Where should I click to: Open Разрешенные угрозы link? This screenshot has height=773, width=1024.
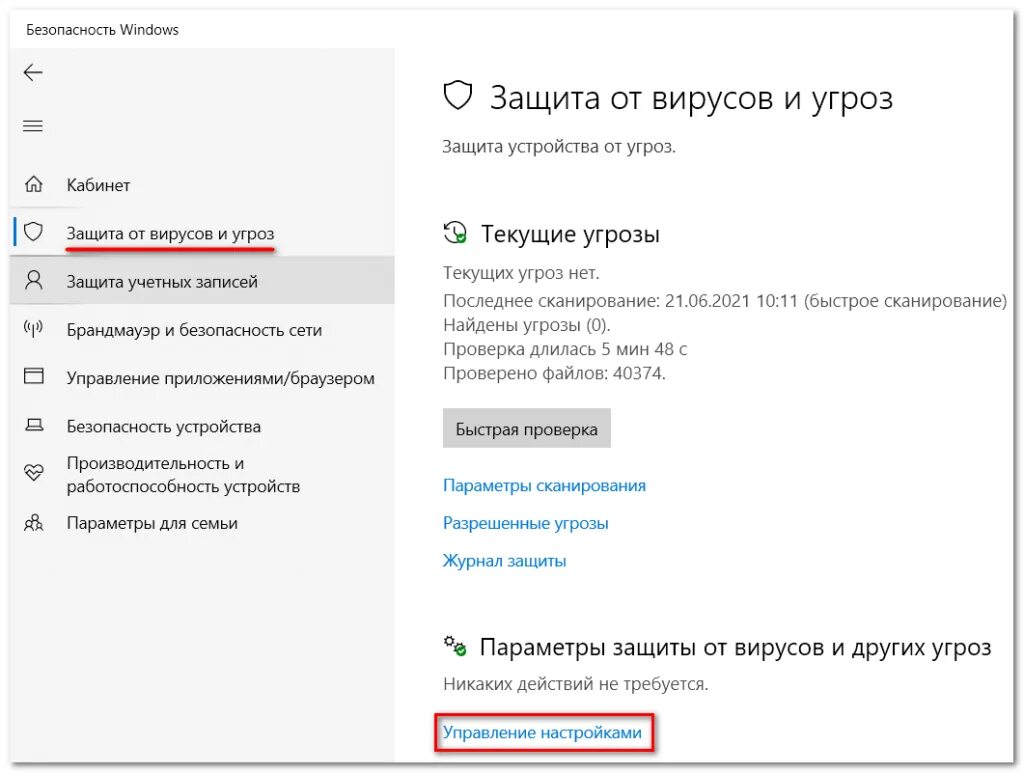point(525,523)
